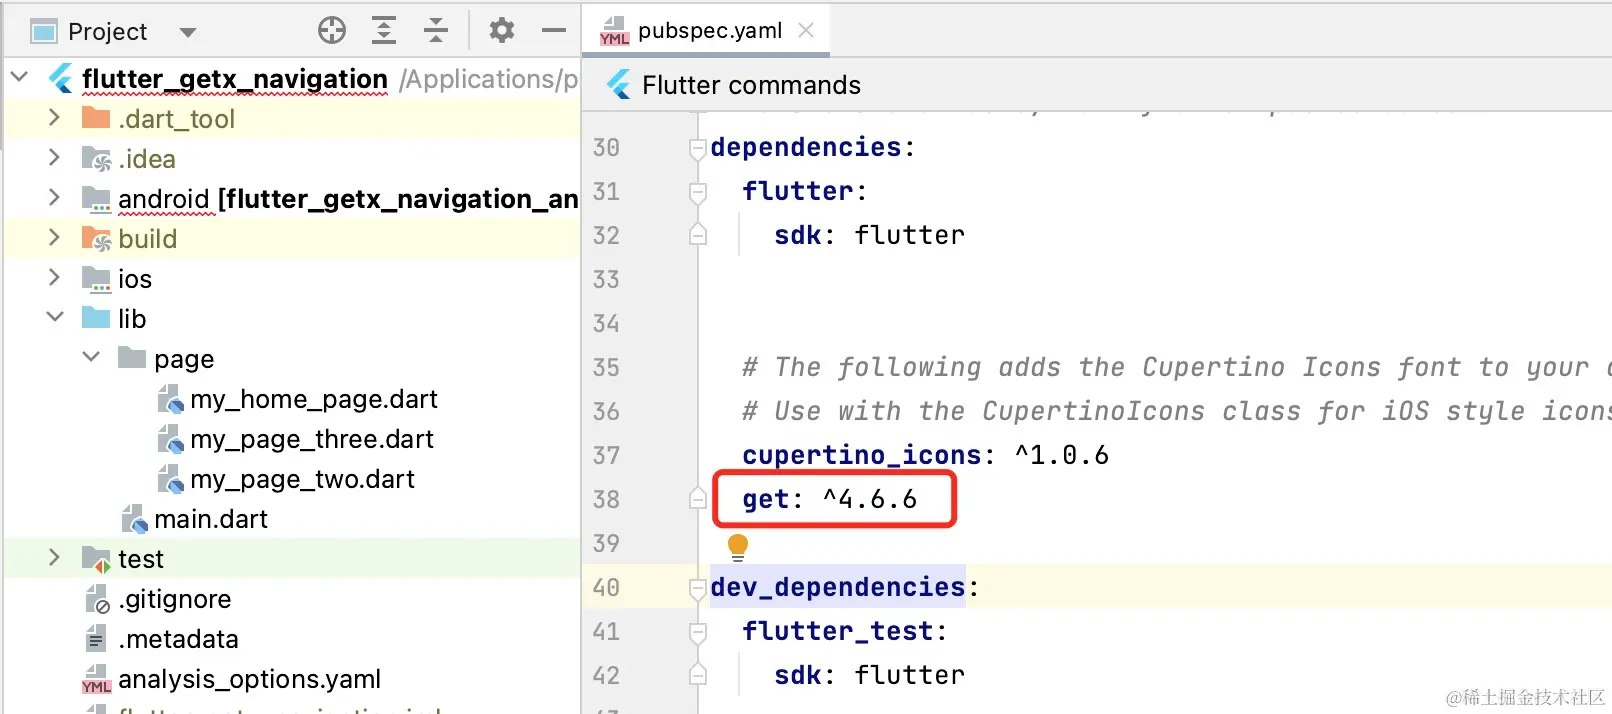This screenshot has width=1612, height=714.
Task: Fold the flutter_test block at line 41
Action: pyautogui.click(x=698, y=632)
